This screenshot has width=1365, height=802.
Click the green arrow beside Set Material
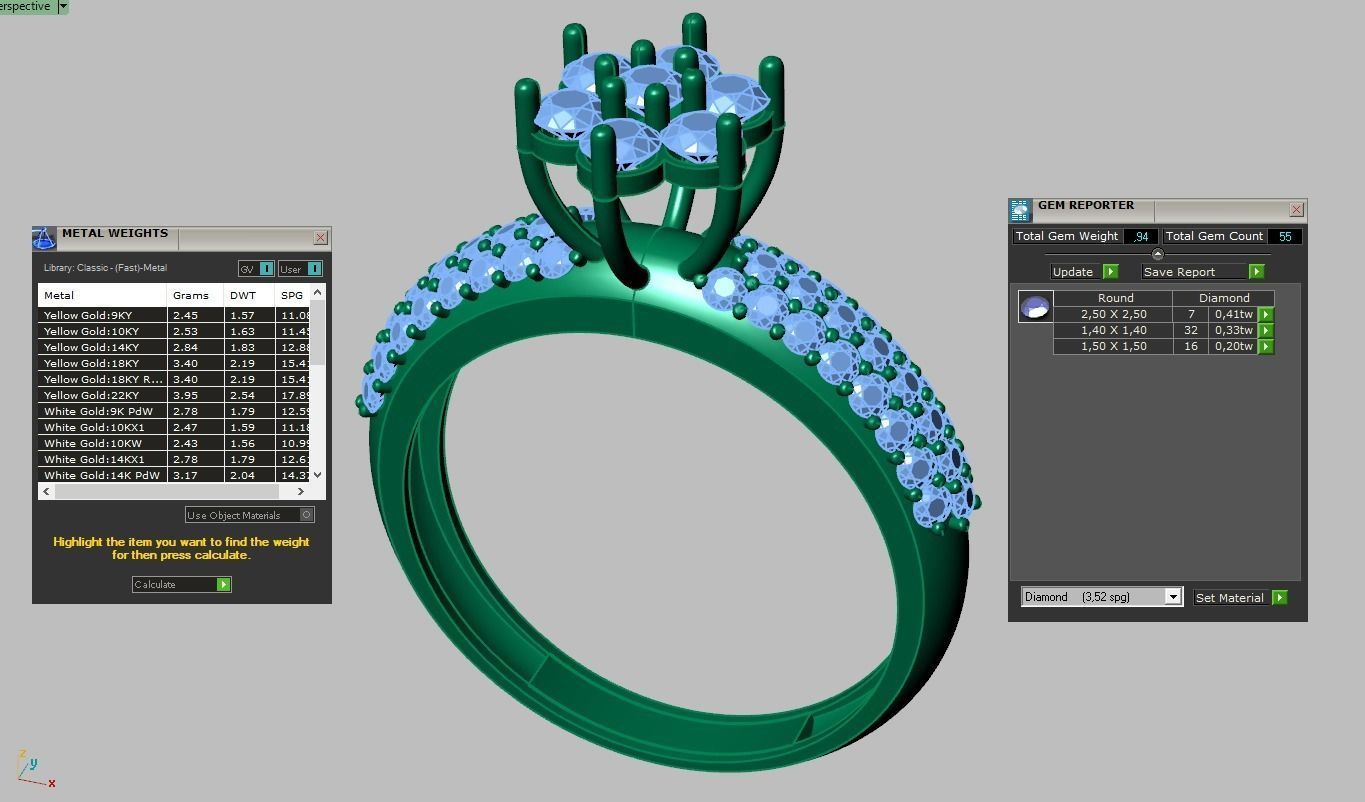(x=1280, y=598)
